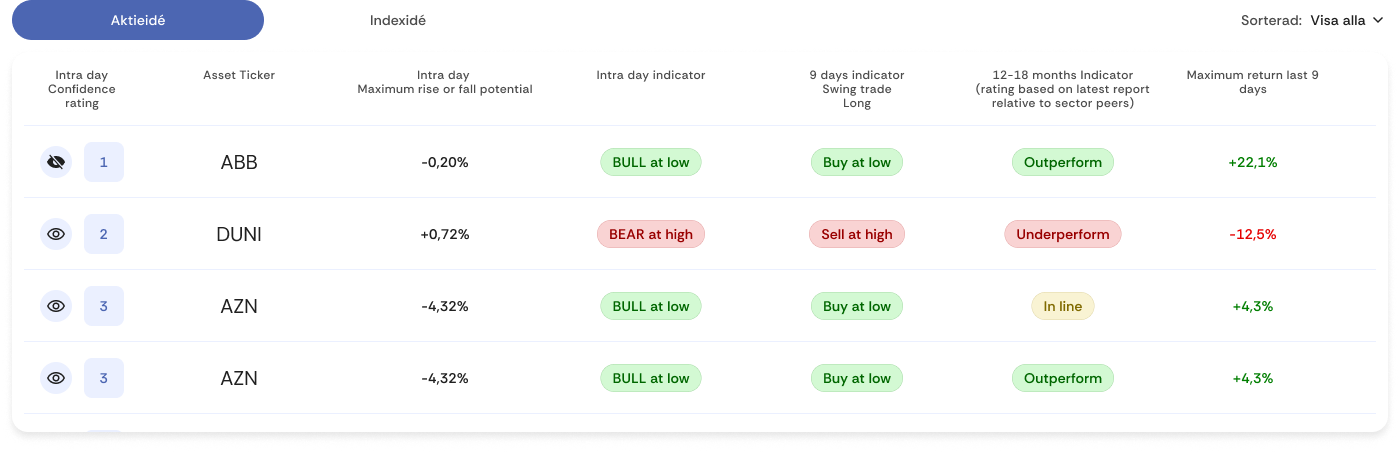Screen dimensions: 1400x452
Task: Click the BULL at low badge for ABB
Action: (x=650, y=162)
